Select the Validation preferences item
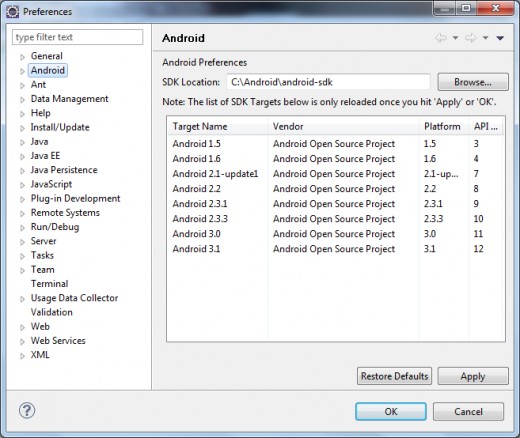This screenshot has height=438, width=520. click(52, 312)
